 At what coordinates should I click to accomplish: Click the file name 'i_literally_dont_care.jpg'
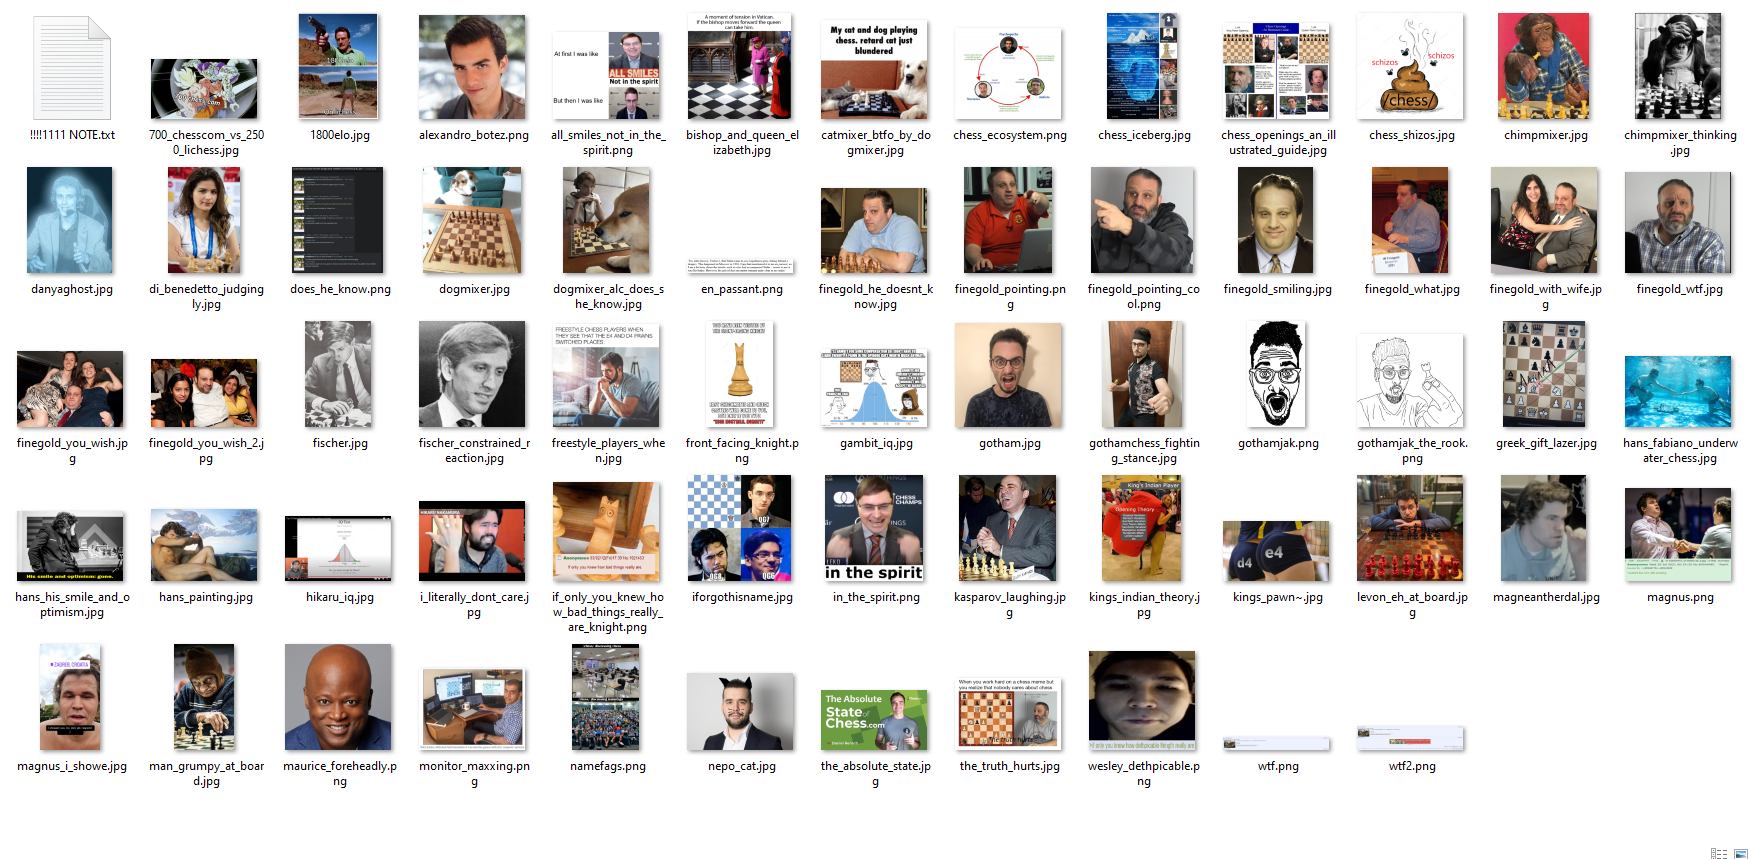coord(474,605)
